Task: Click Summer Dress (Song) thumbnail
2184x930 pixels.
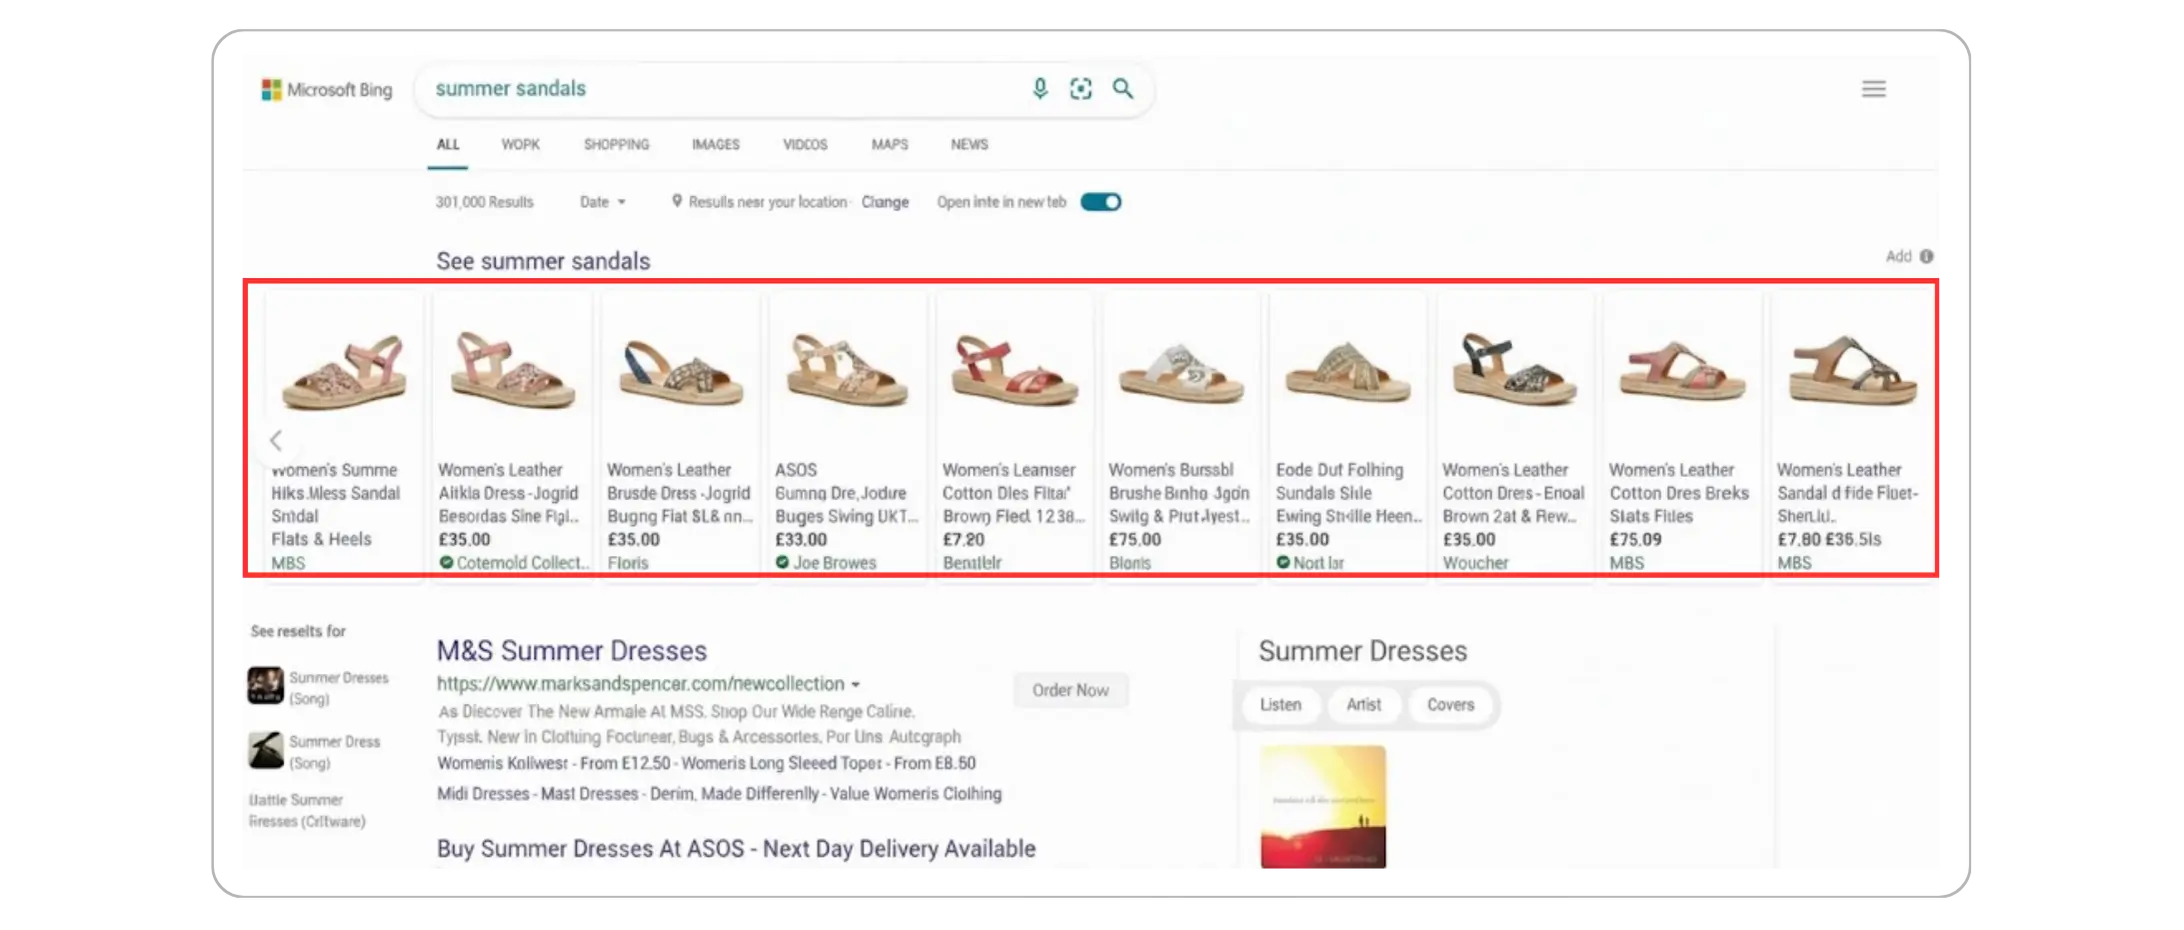Action: tap(265, 750)
